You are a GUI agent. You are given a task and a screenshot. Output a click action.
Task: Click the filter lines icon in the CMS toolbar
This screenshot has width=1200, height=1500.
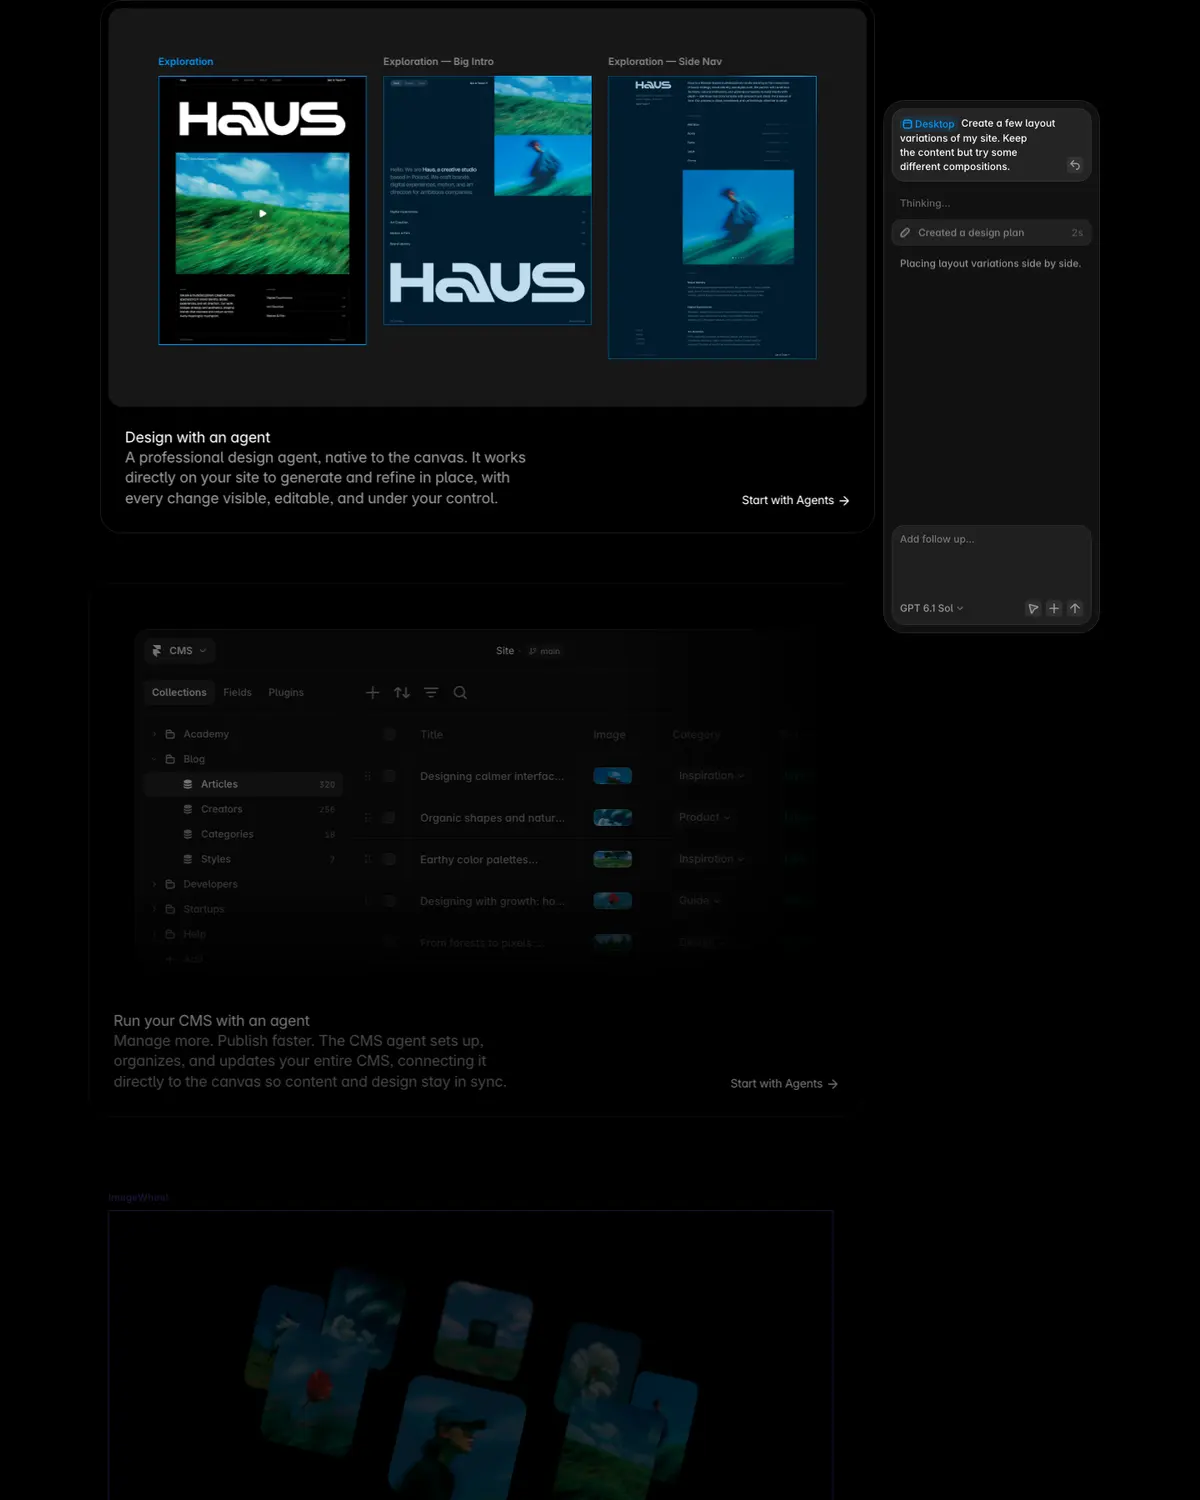pyautogui.click(x=431, y=692)
